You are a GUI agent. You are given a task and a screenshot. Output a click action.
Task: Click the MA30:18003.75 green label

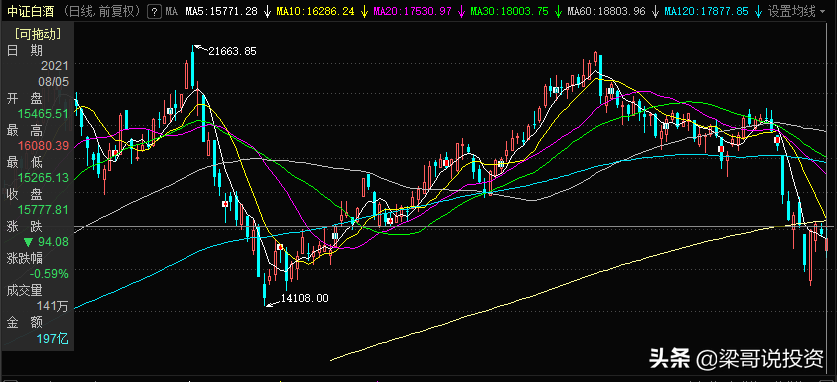pyautogui.click(x=510, y=11)
